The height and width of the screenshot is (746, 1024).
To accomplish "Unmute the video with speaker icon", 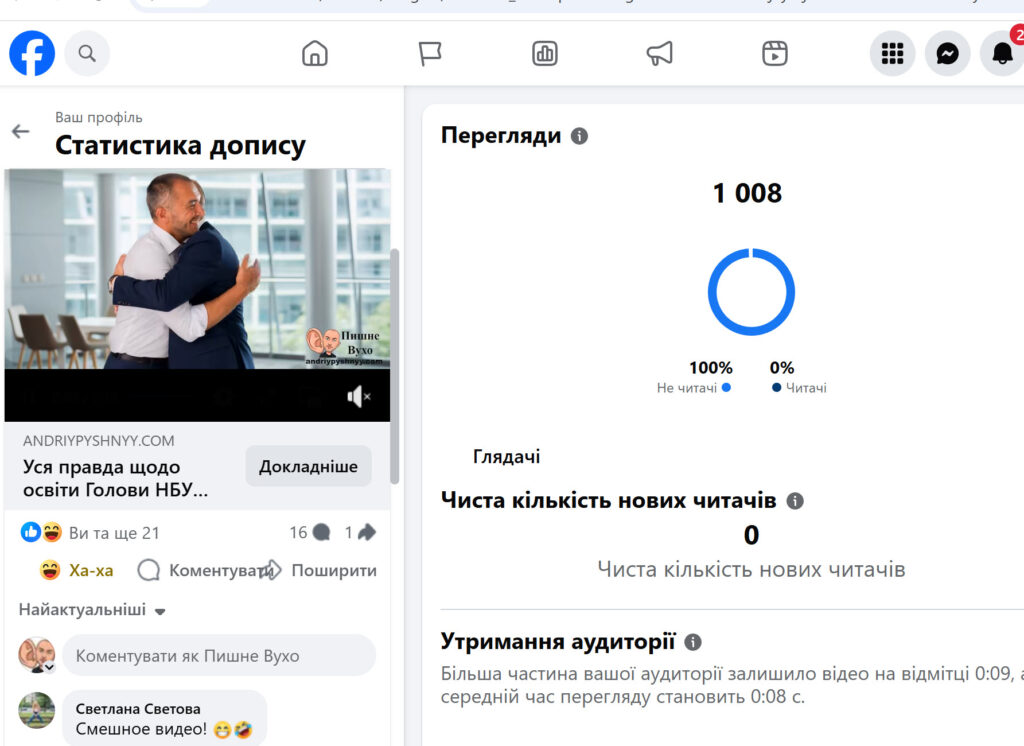I will point(358,397).
